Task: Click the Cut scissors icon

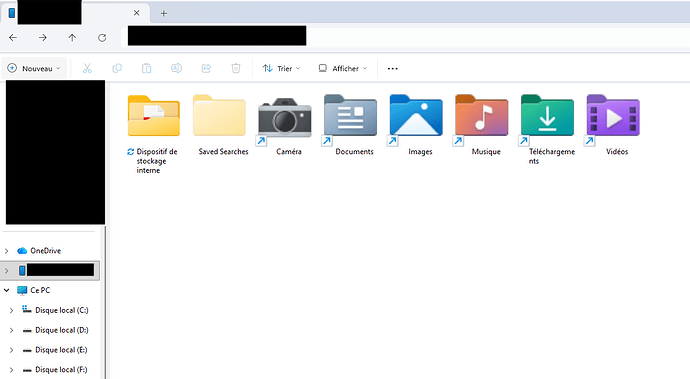Action: [87, 68]
